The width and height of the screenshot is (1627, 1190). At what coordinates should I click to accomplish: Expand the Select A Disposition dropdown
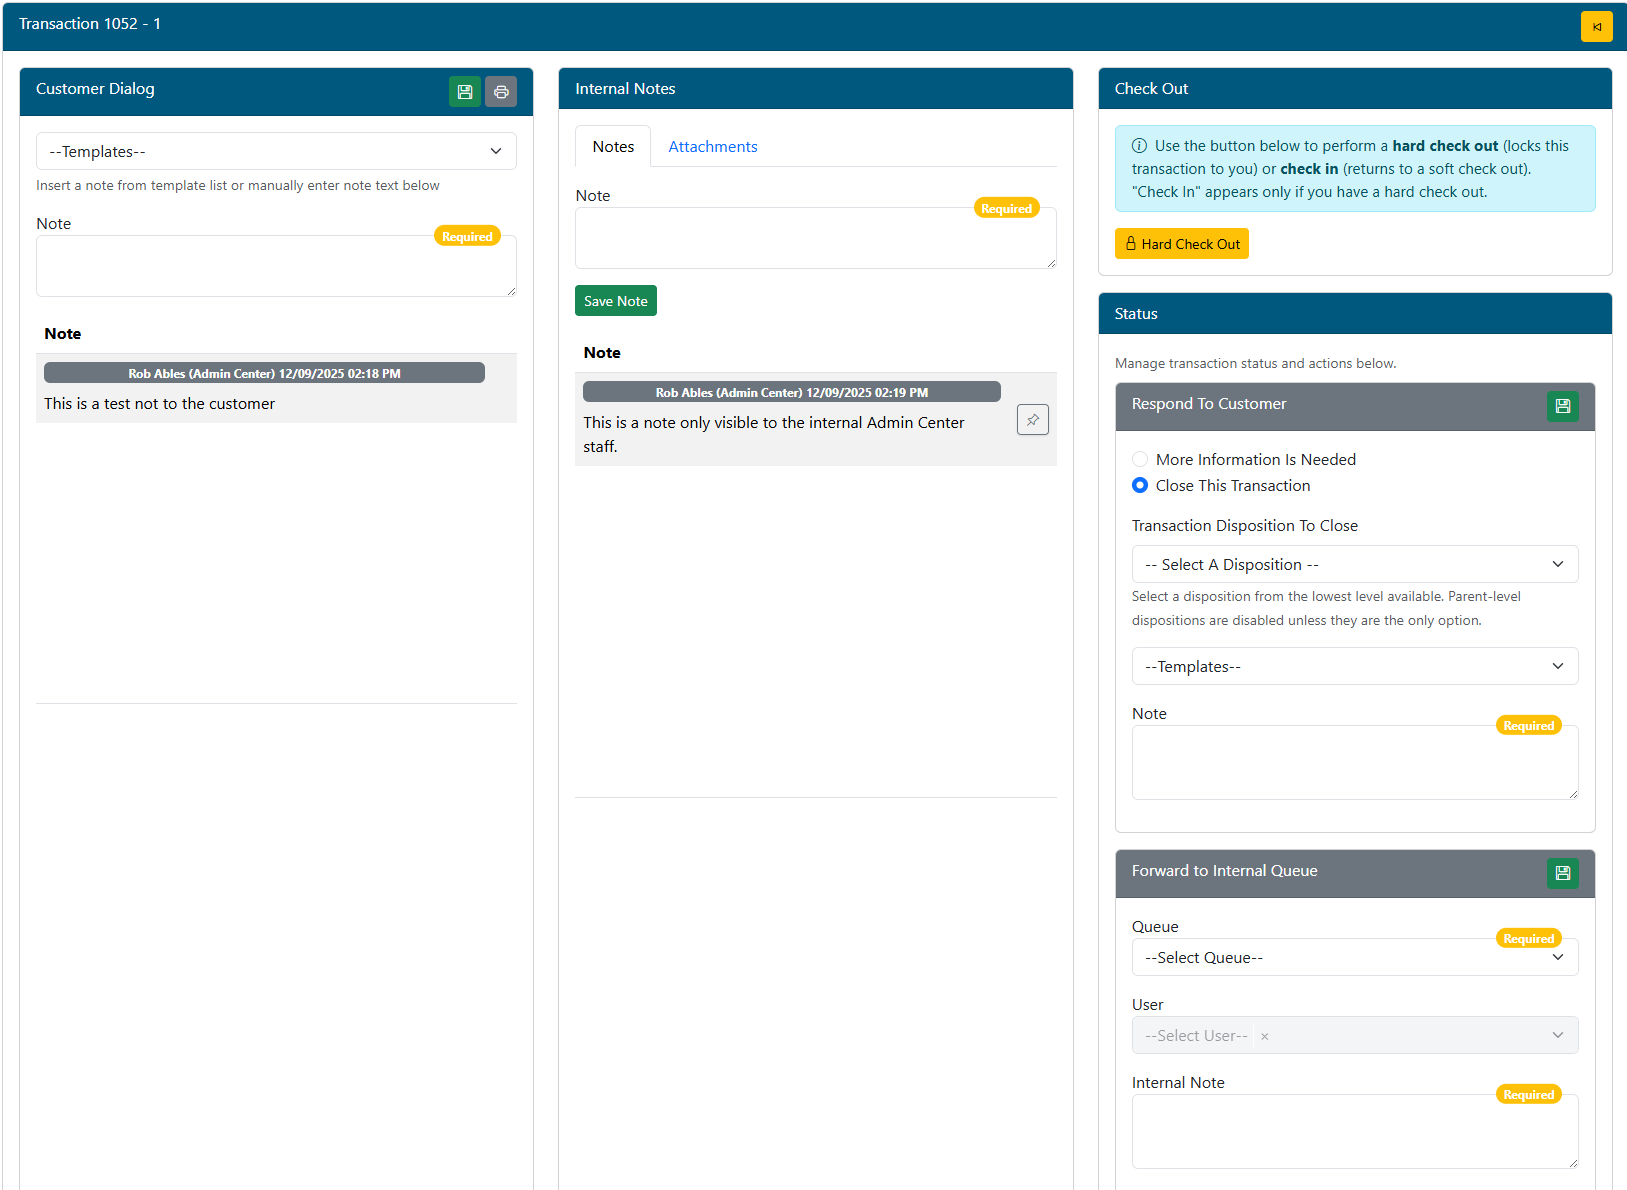tap(1354, 565)
